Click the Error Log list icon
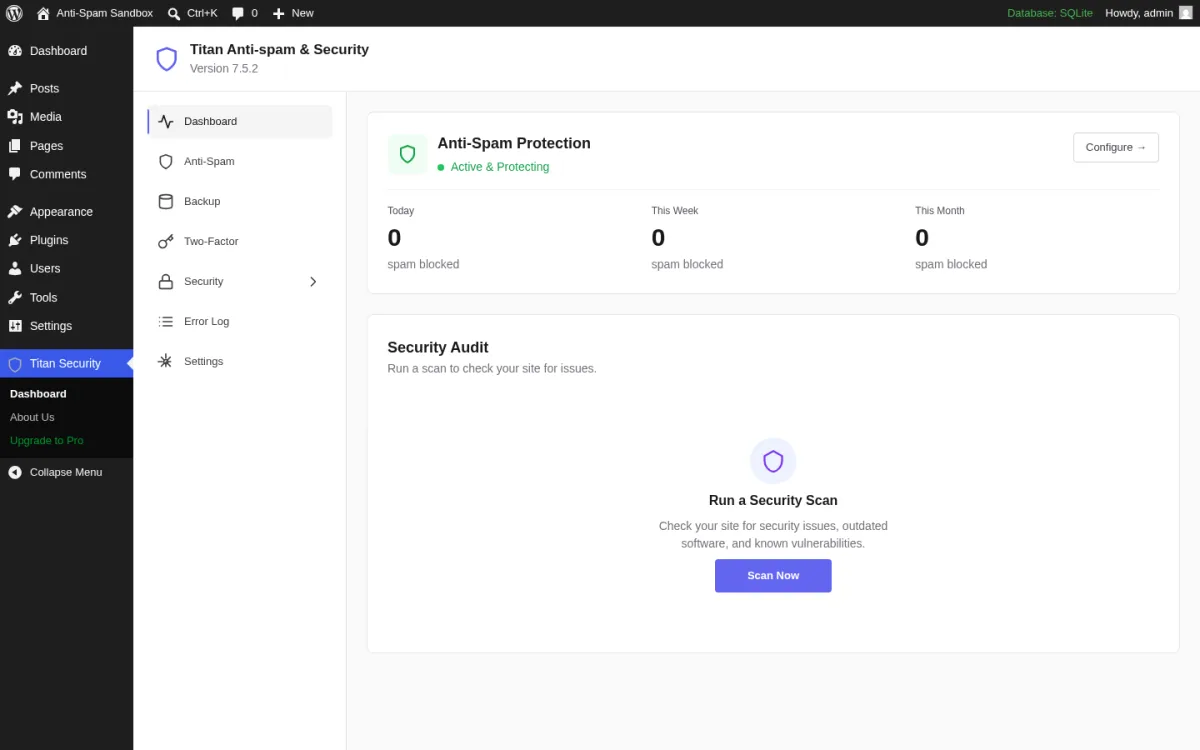This screenshot has width=1200, height=750. point(166,321)
